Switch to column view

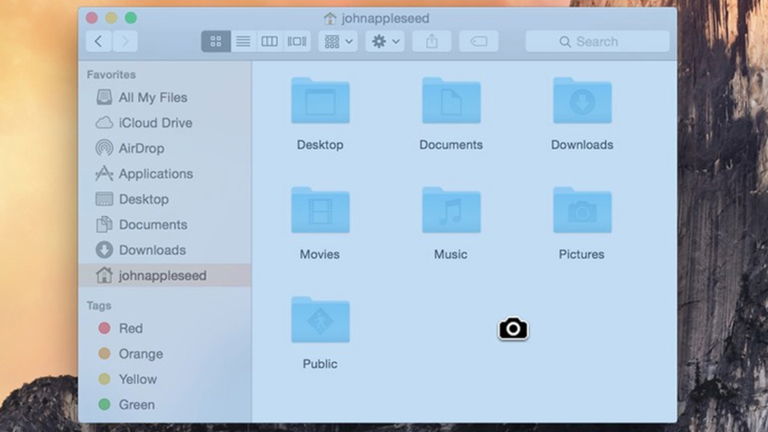pos(269,42)
